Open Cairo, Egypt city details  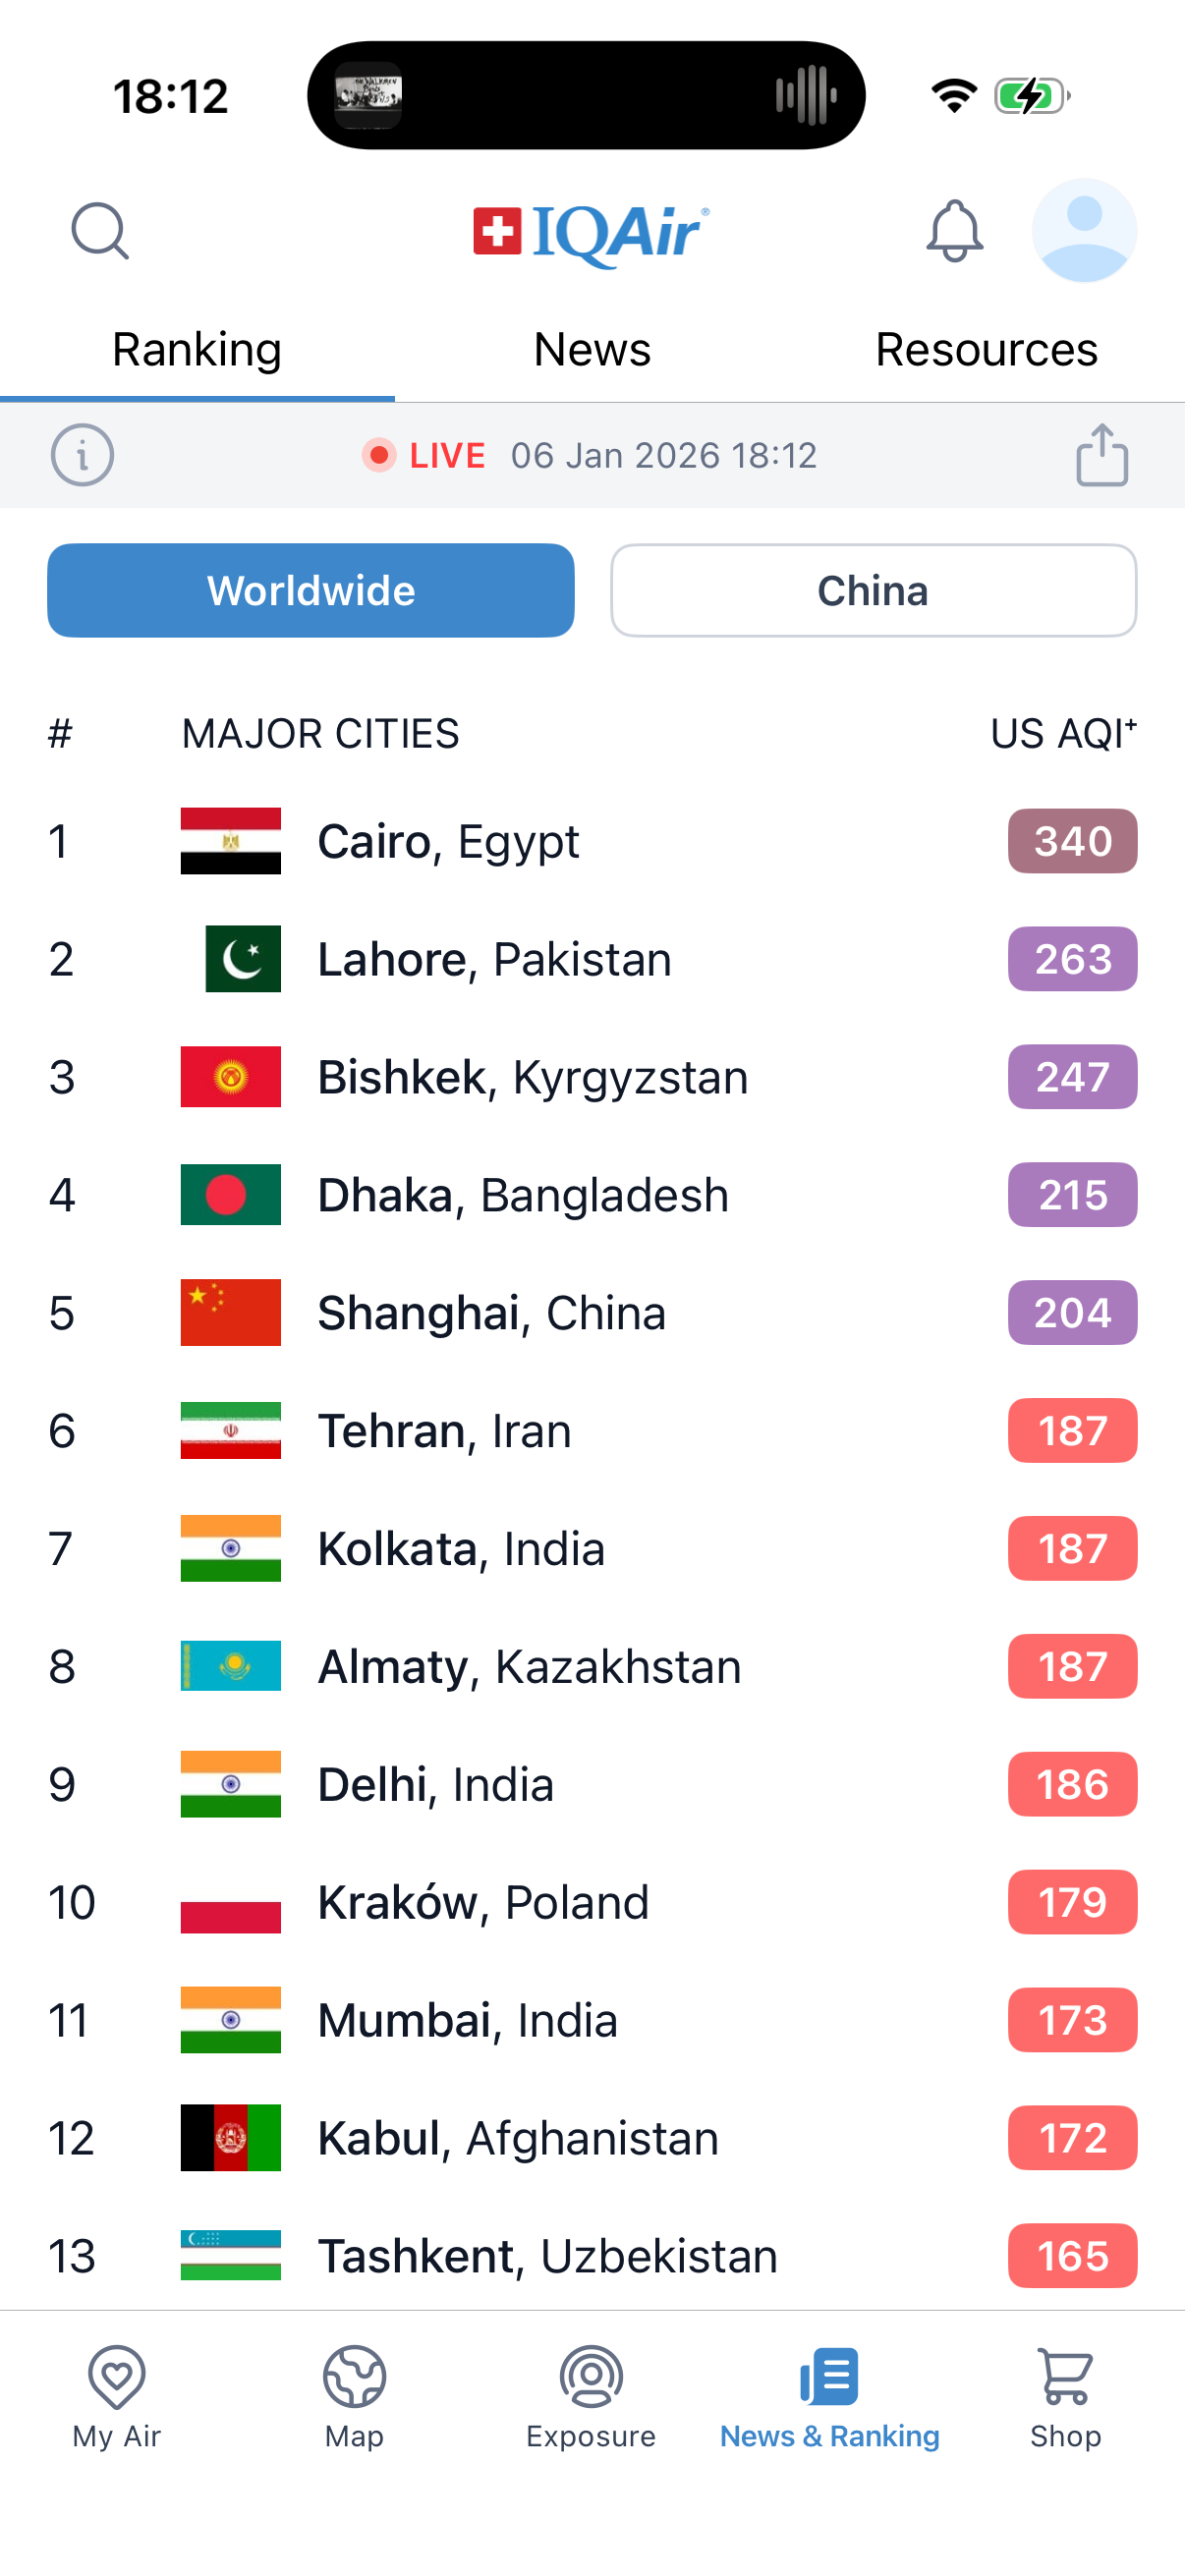click(x=448, y=841)
